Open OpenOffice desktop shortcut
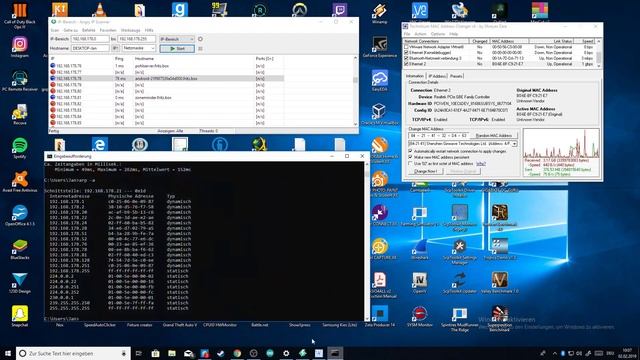Image resolution: width=640 pixels, height=360 pixels. [20, 215]
